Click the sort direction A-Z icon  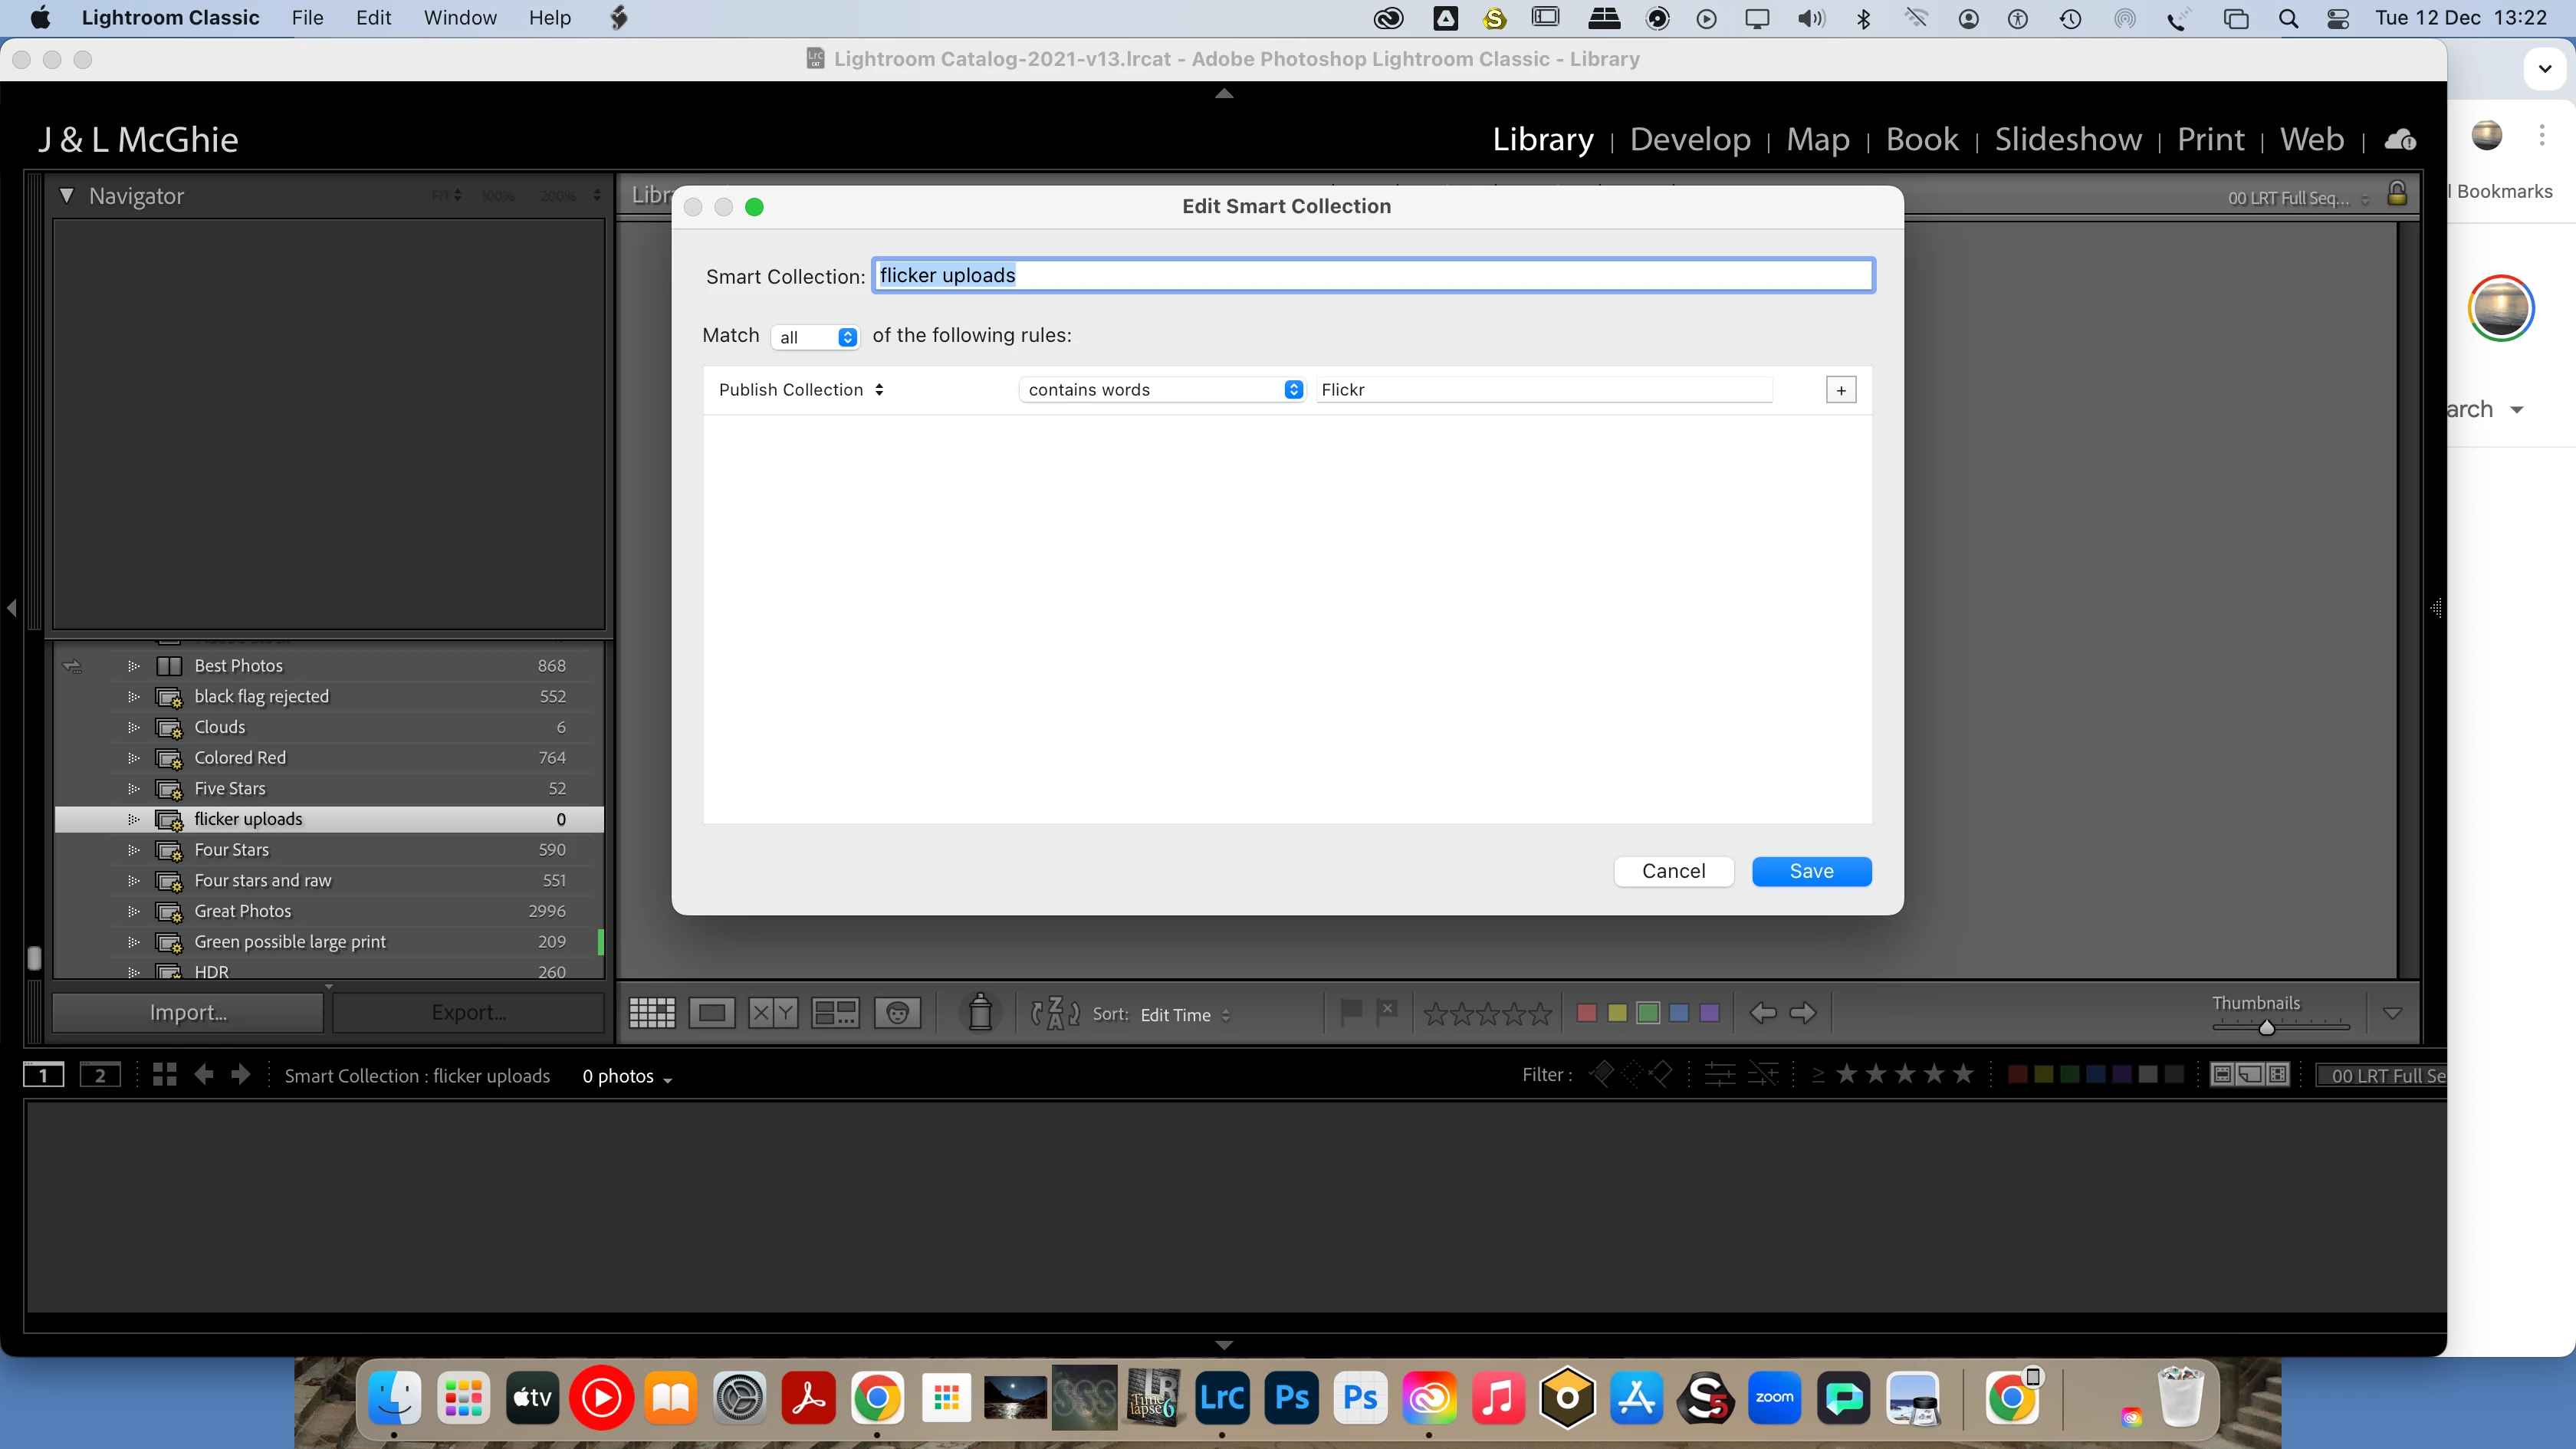(1055, 1013)
